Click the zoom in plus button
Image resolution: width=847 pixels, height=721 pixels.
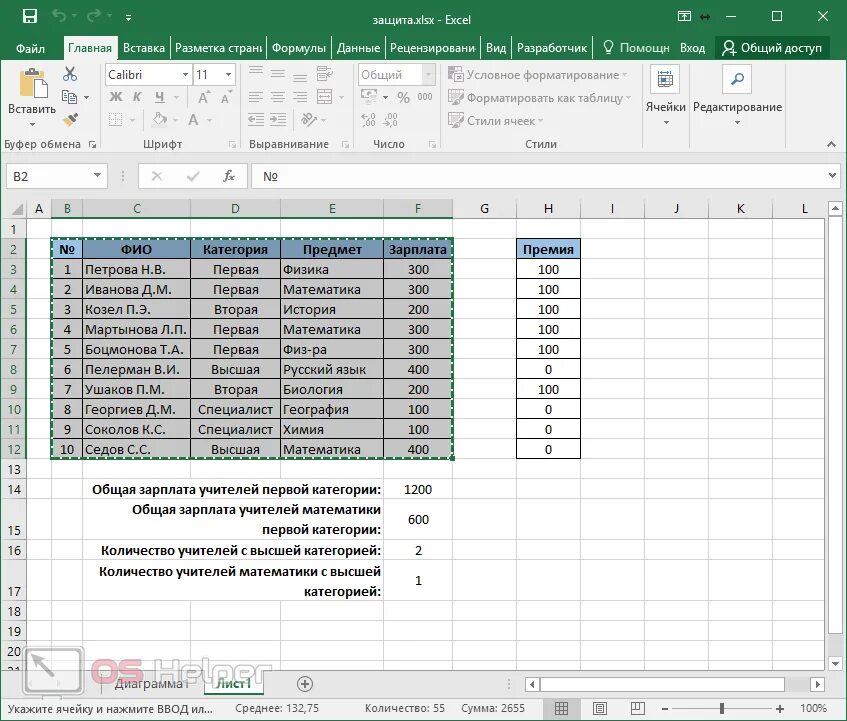779,709
